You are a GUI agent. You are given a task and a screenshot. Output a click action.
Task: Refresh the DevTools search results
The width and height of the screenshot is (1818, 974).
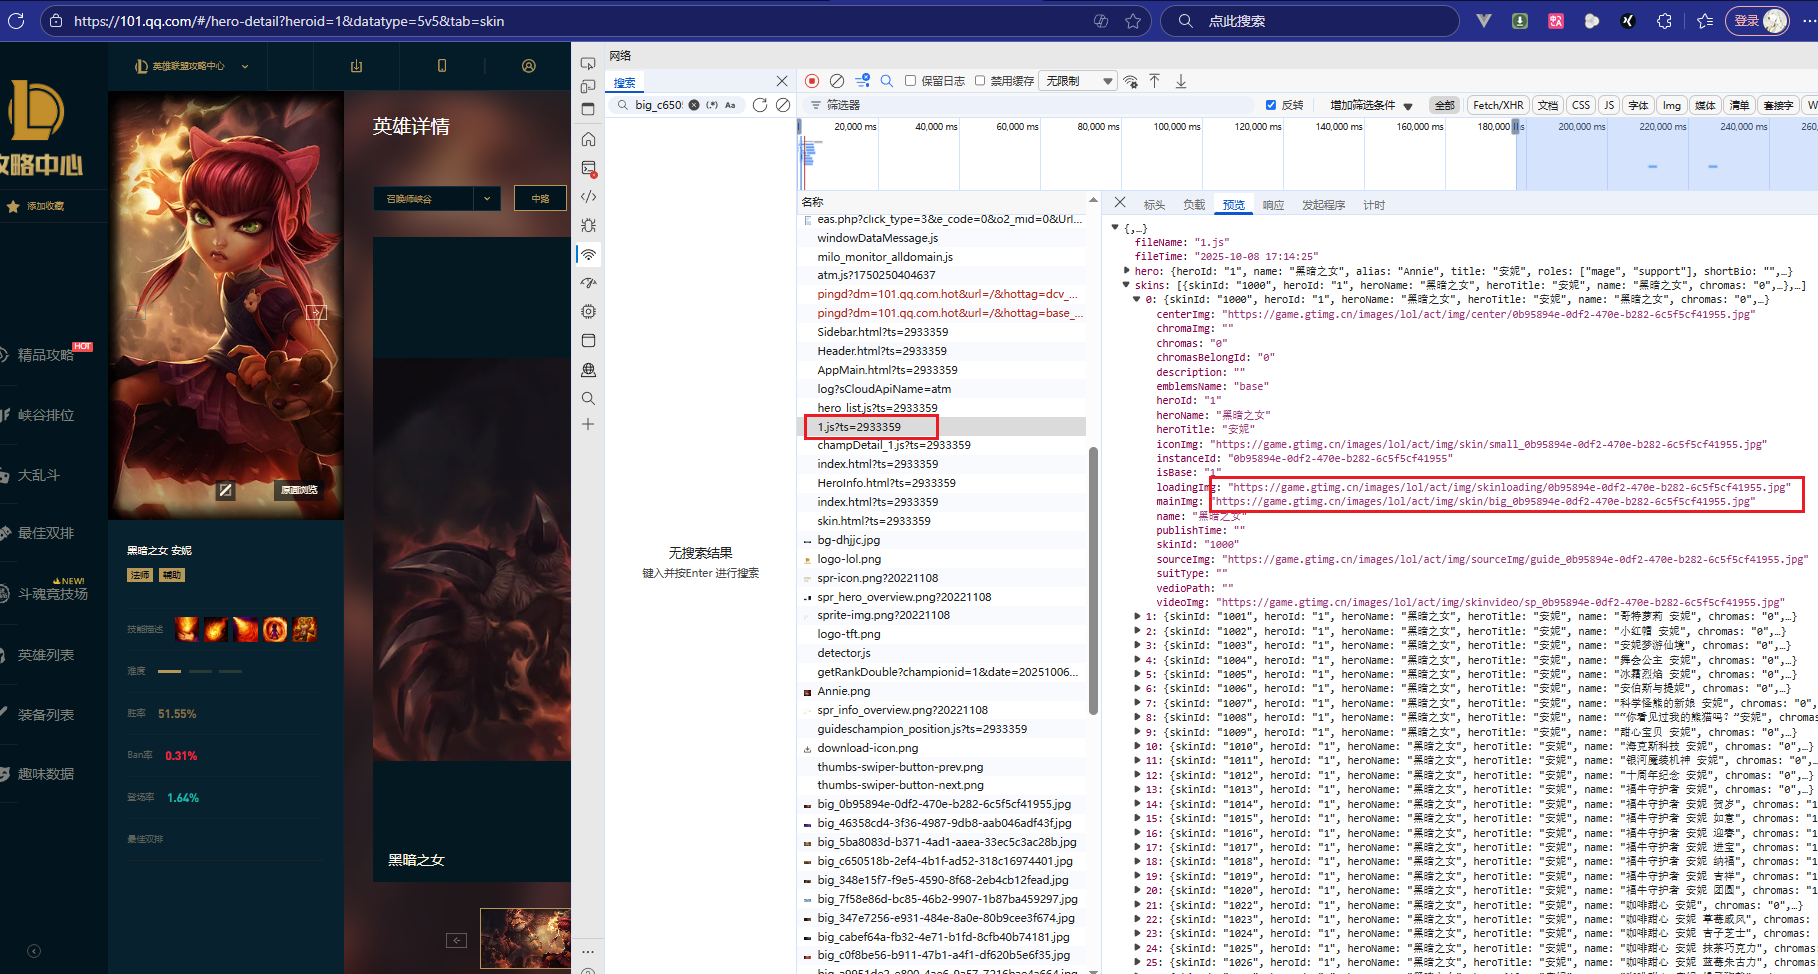(760, 105)
